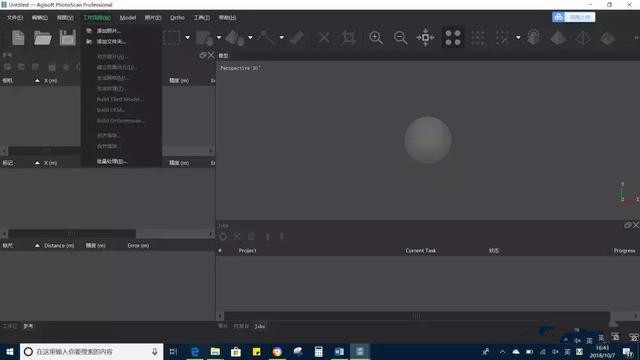Move job up with up arrow
This screenshot has width=640, height=360.
click(x=267, y=236)
